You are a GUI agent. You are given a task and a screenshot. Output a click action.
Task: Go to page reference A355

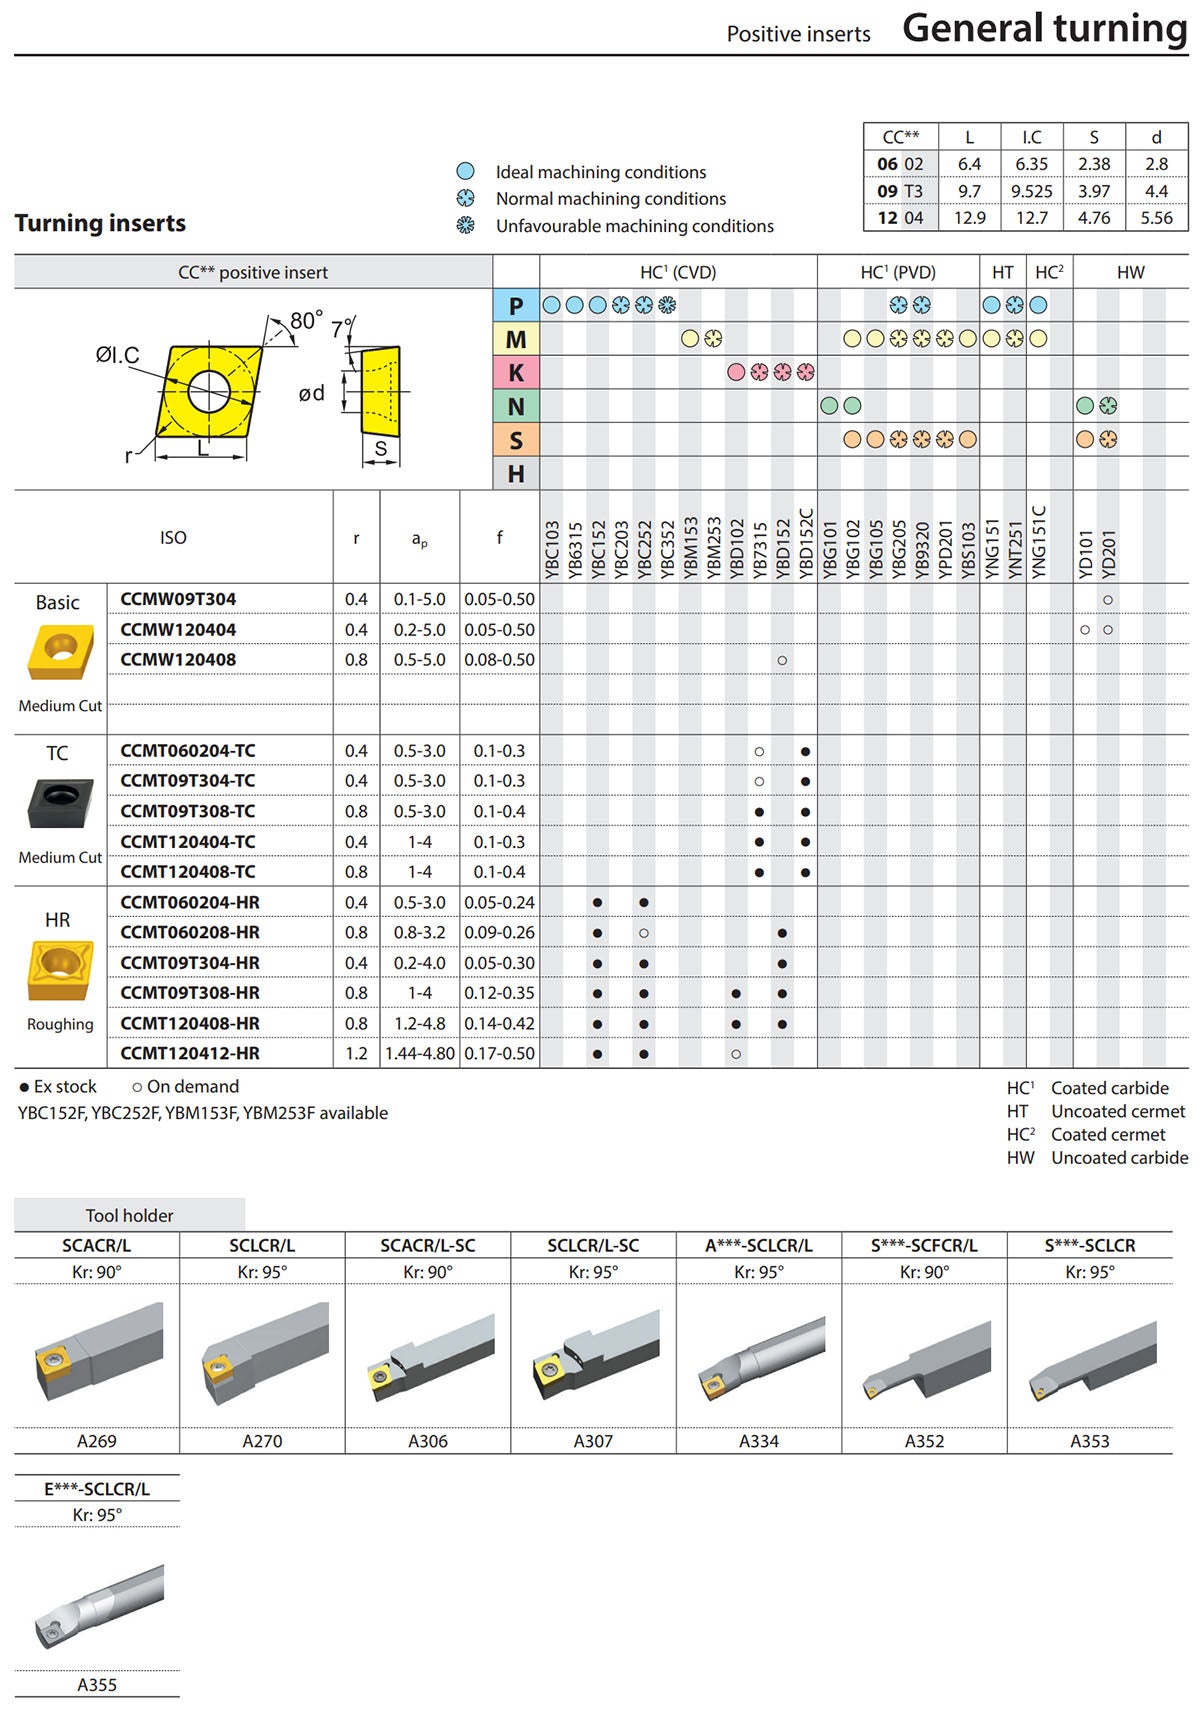coord(97,1685)
